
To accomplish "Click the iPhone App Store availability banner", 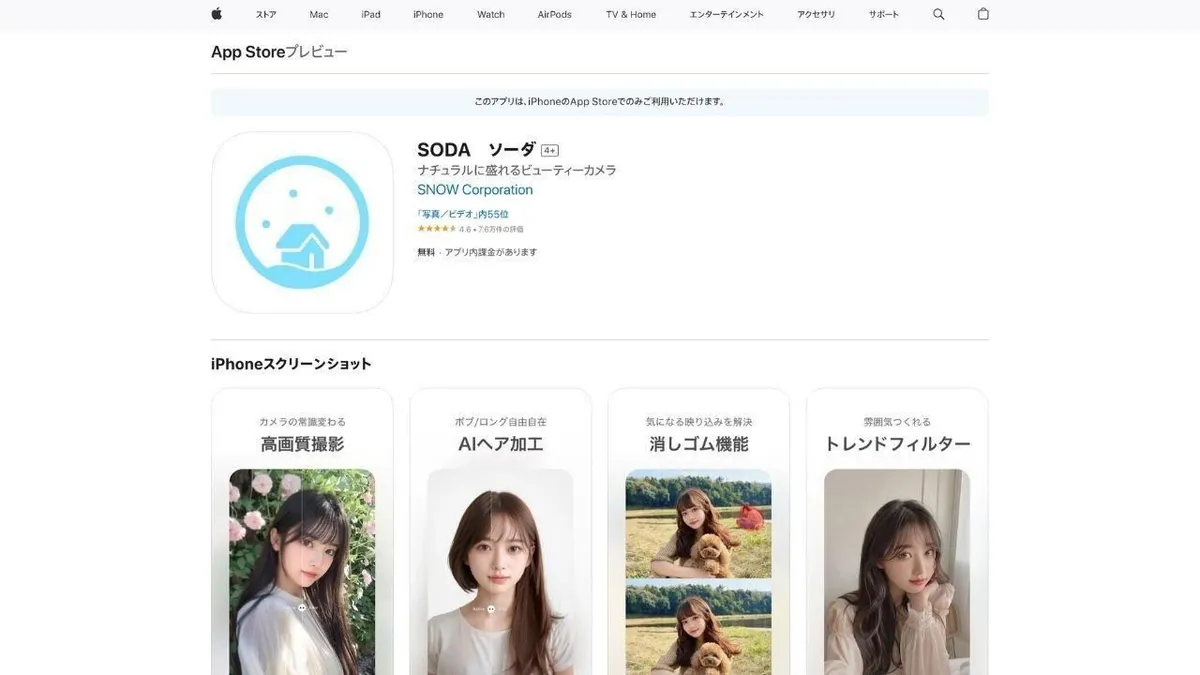I will point(600,102).
